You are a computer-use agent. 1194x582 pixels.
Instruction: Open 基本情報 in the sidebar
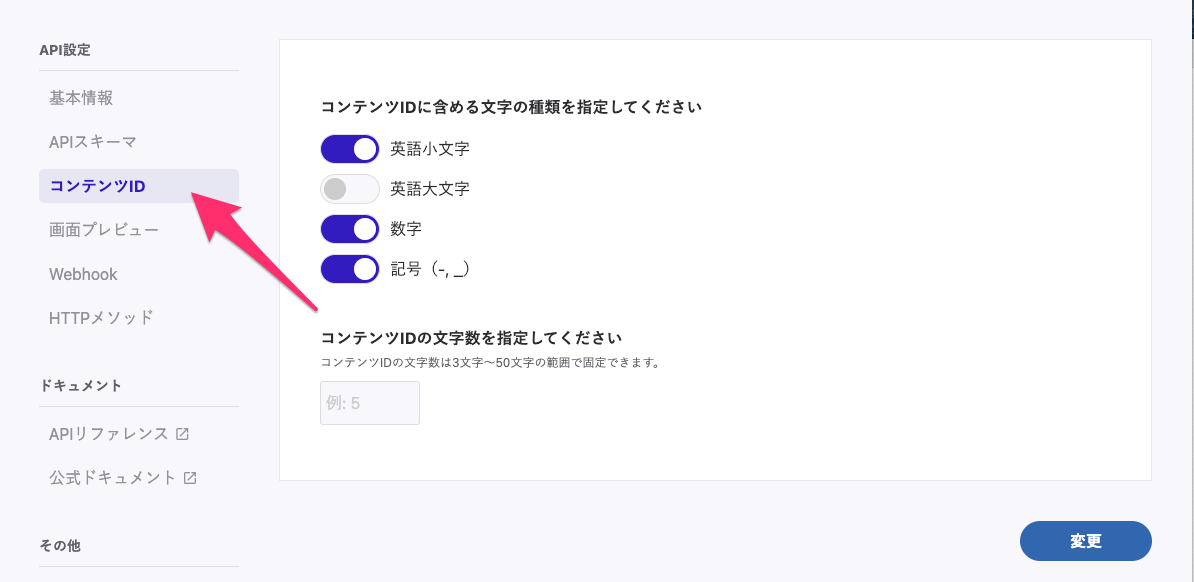(81, 98)
